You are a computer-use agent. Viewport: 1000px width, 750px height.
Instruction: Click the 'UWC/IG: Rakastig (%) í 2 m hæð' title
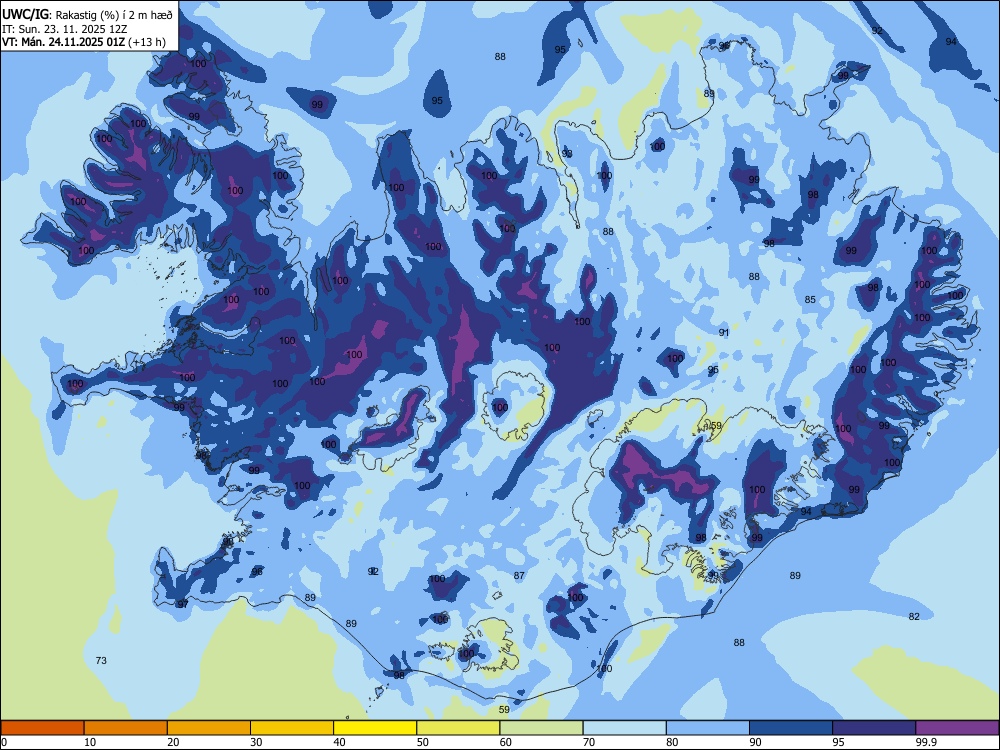pos(87,15)
